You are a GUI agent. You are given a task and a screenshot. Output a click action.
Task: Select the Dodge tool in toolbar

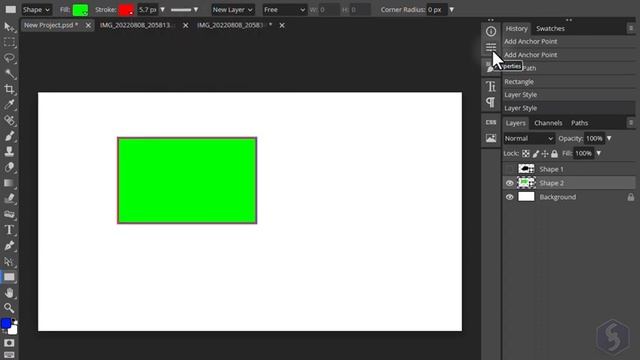tap(9, 214)
